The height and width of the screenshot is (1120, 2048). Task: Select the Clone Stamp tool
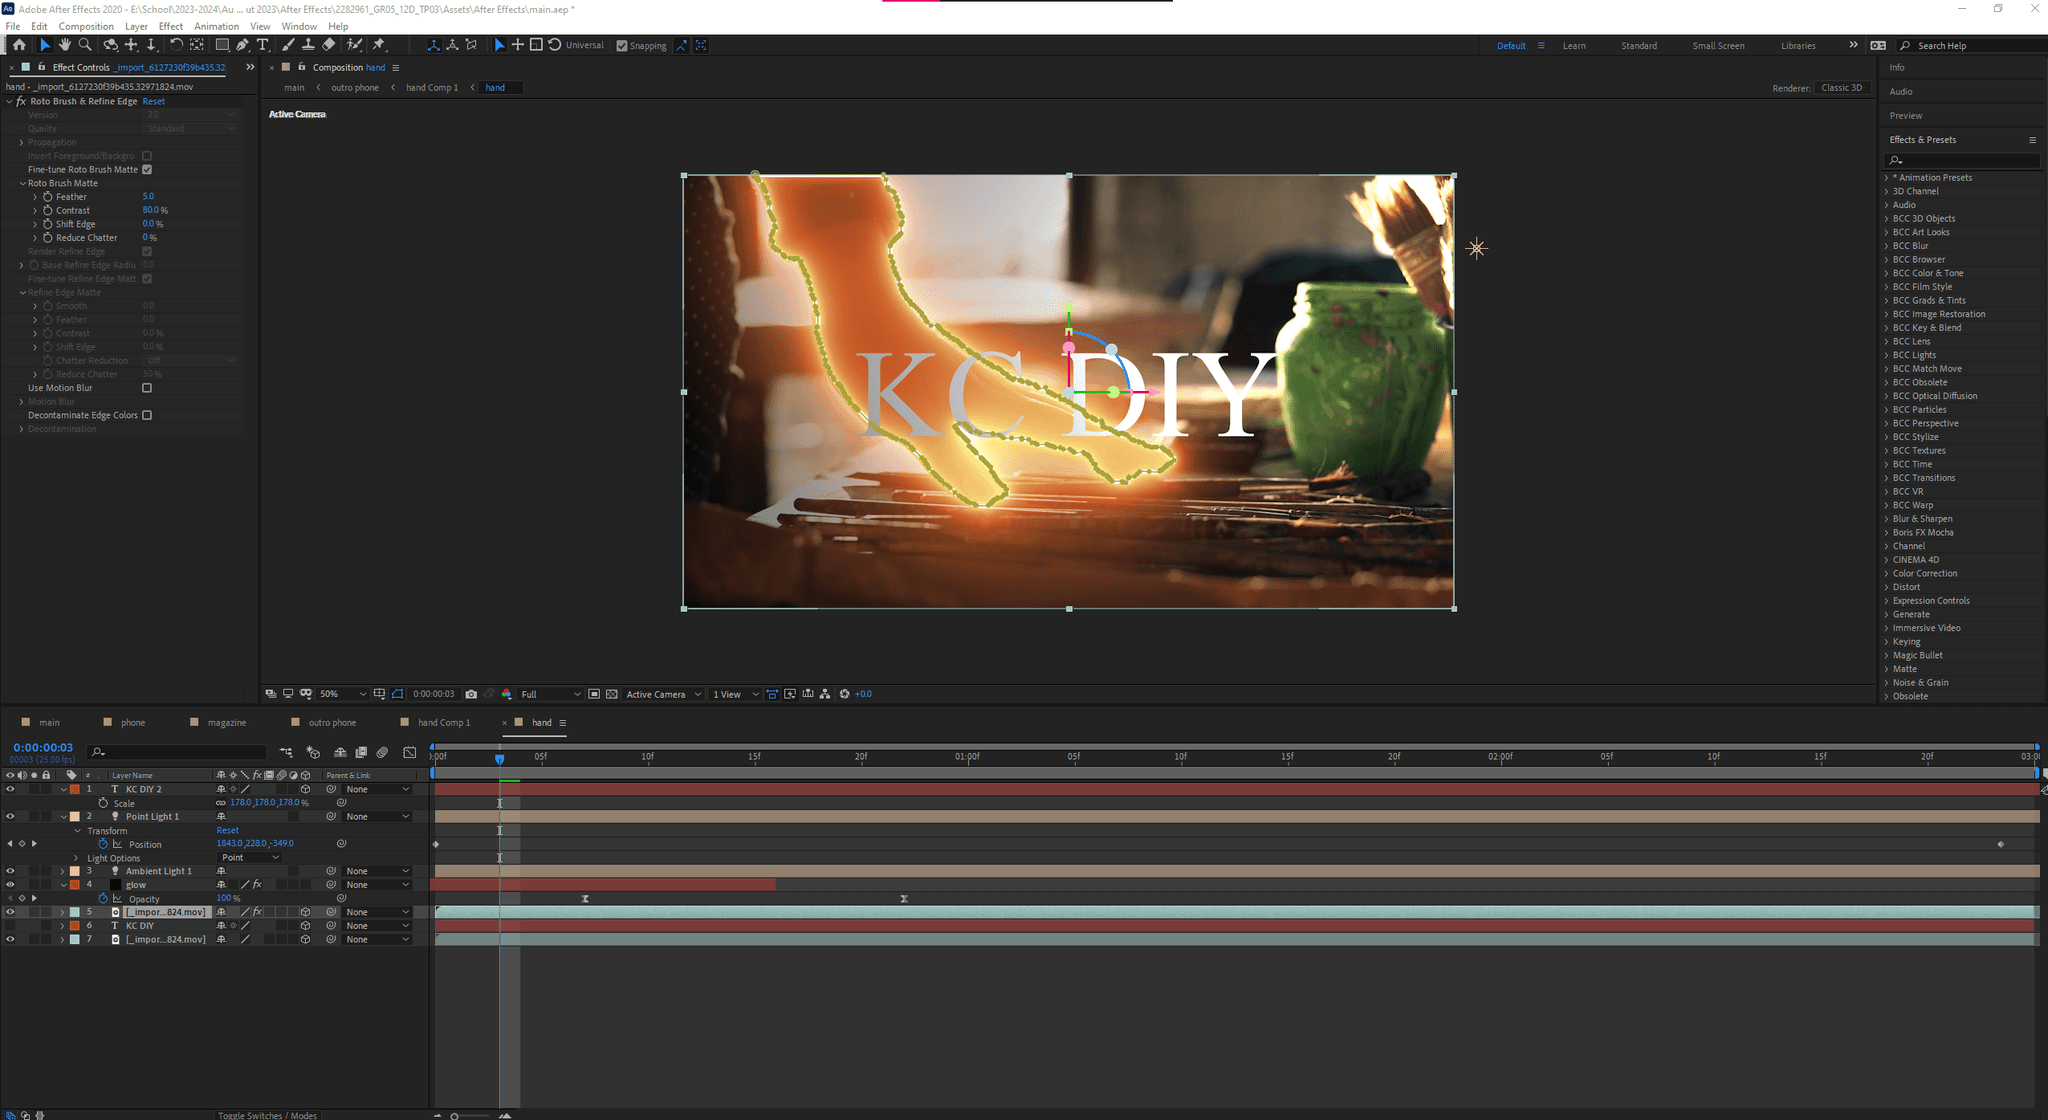pos(308,45)
